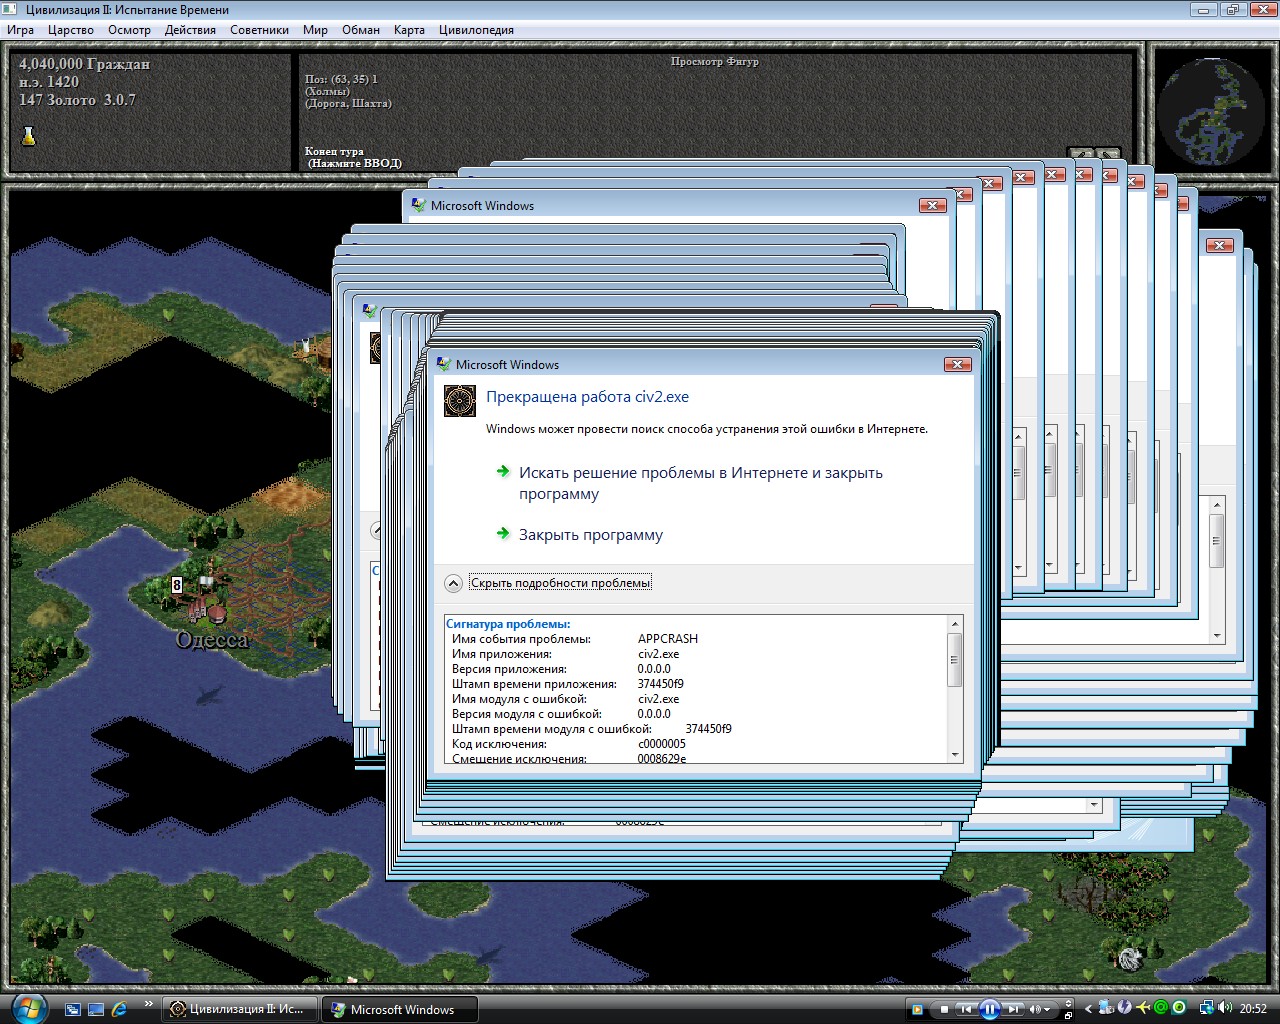Click the '(Дорога, Шахта)' terrain line

tap(348, 103)
